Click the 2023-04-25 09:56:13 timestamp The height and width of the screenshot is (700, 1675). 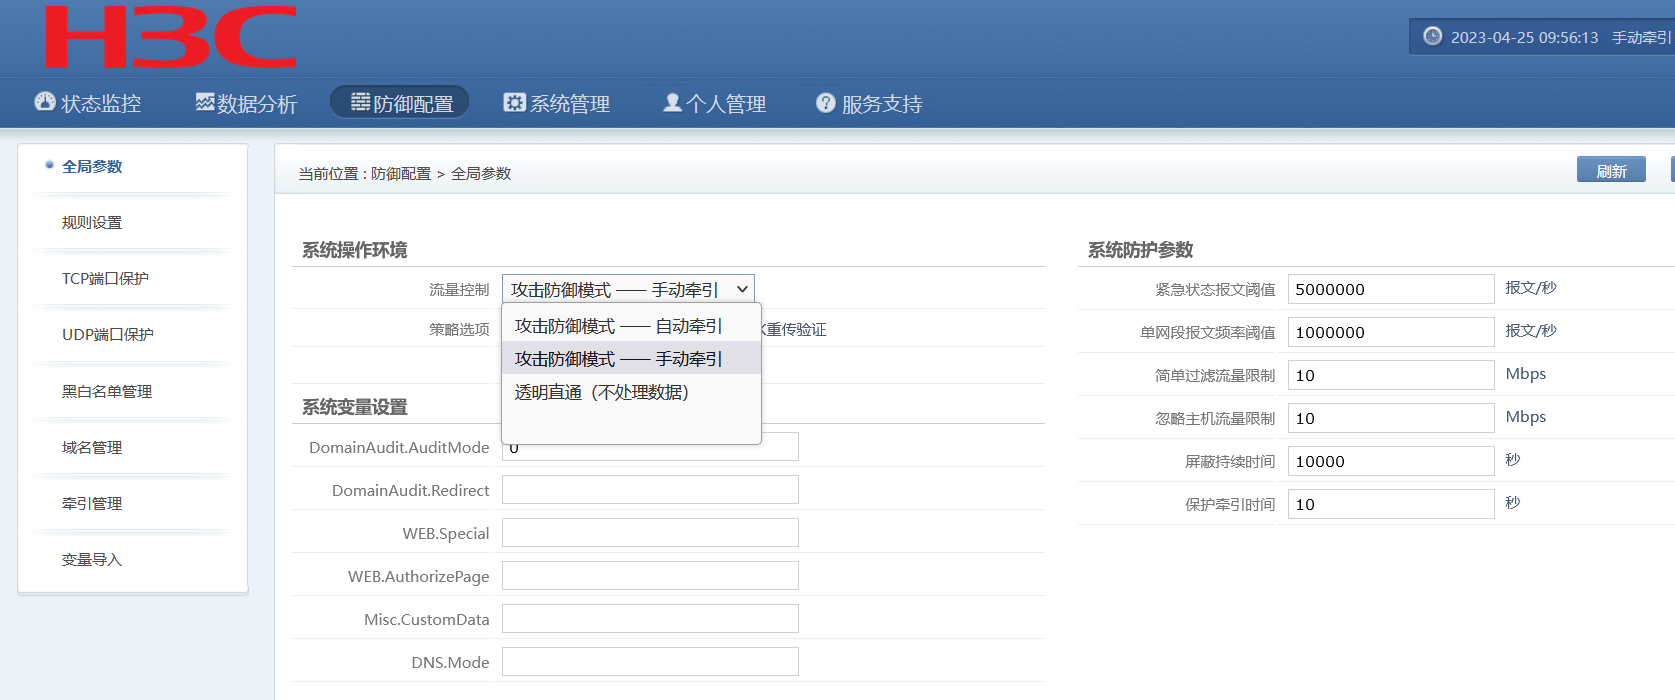1524,37
